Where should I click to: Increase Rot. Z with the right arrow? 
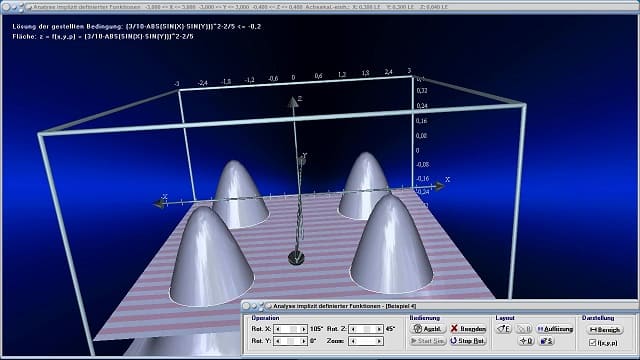click(379, 329)
